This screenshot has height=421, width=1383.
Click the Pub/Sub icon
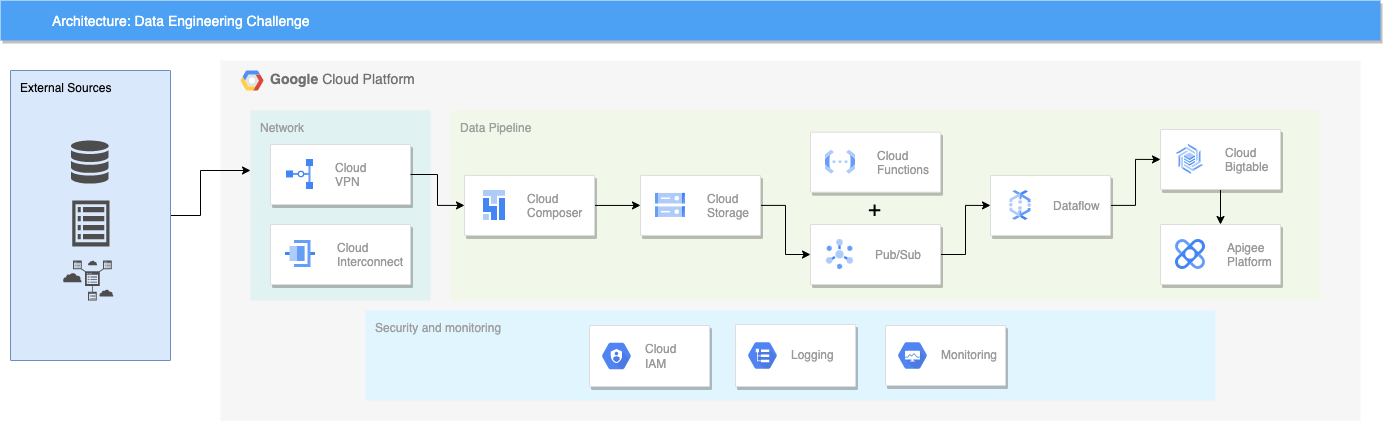(x=839, y=254)
